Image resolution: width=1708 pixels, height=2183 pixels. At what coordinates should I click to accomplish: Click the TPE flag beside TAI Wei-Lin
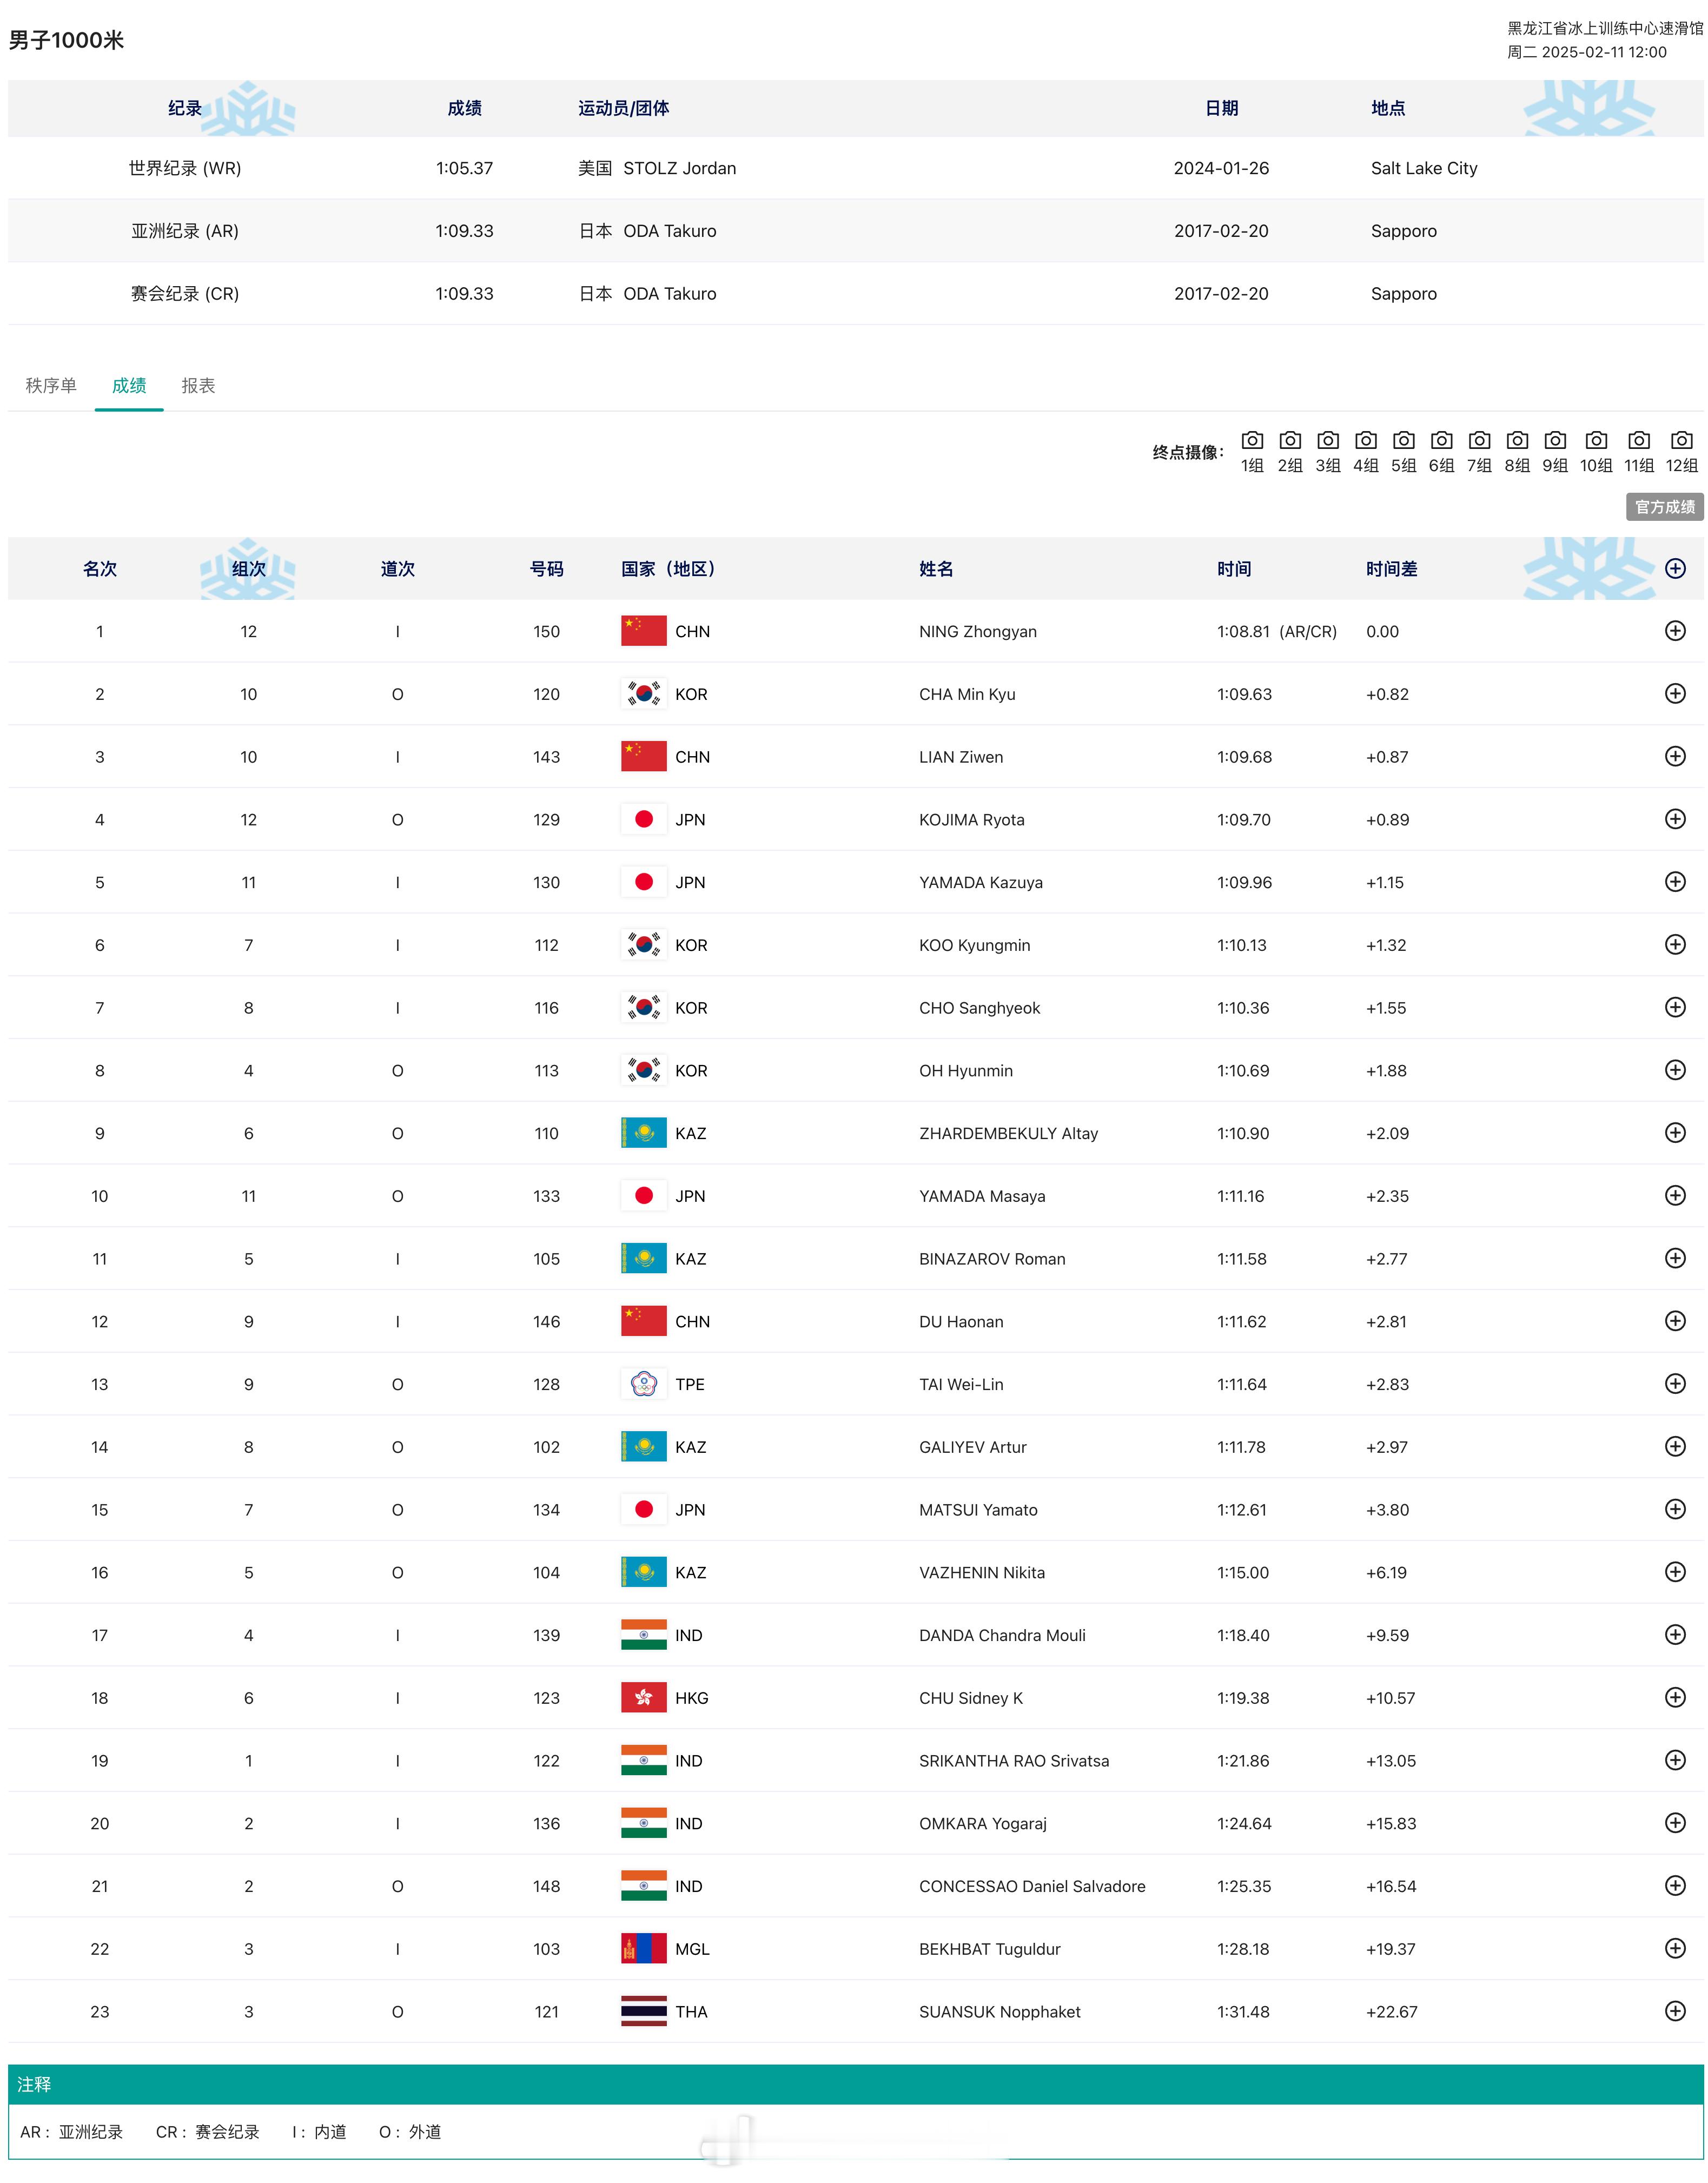pyautogui.click(x=644, y=1384)
